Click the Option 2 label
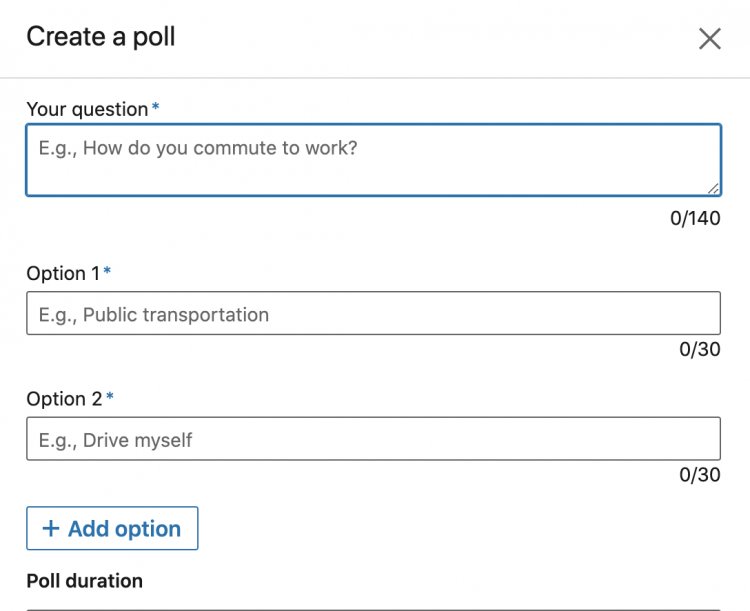 [x=64, y=399]
